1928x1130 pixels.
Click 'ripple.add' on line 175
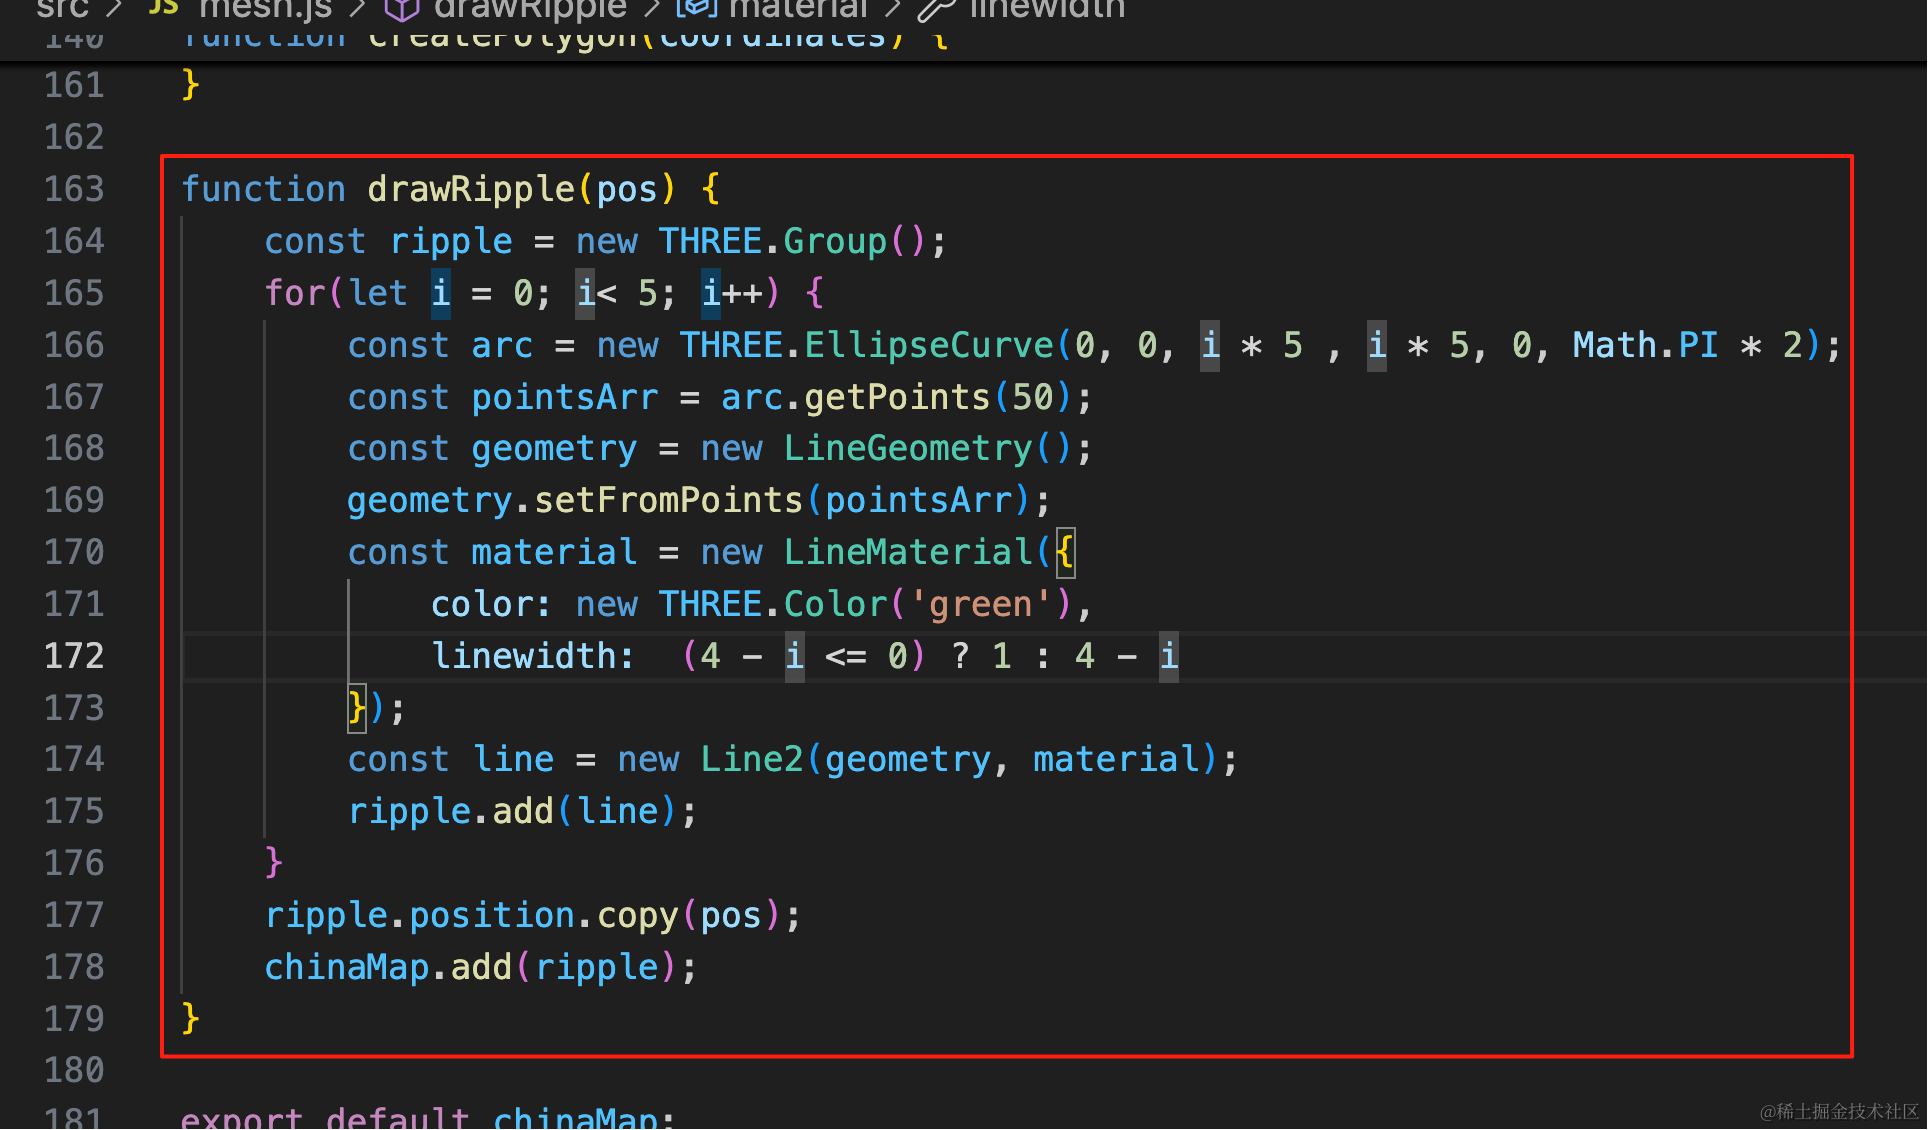pyautogui.click(x=451, y=811)
